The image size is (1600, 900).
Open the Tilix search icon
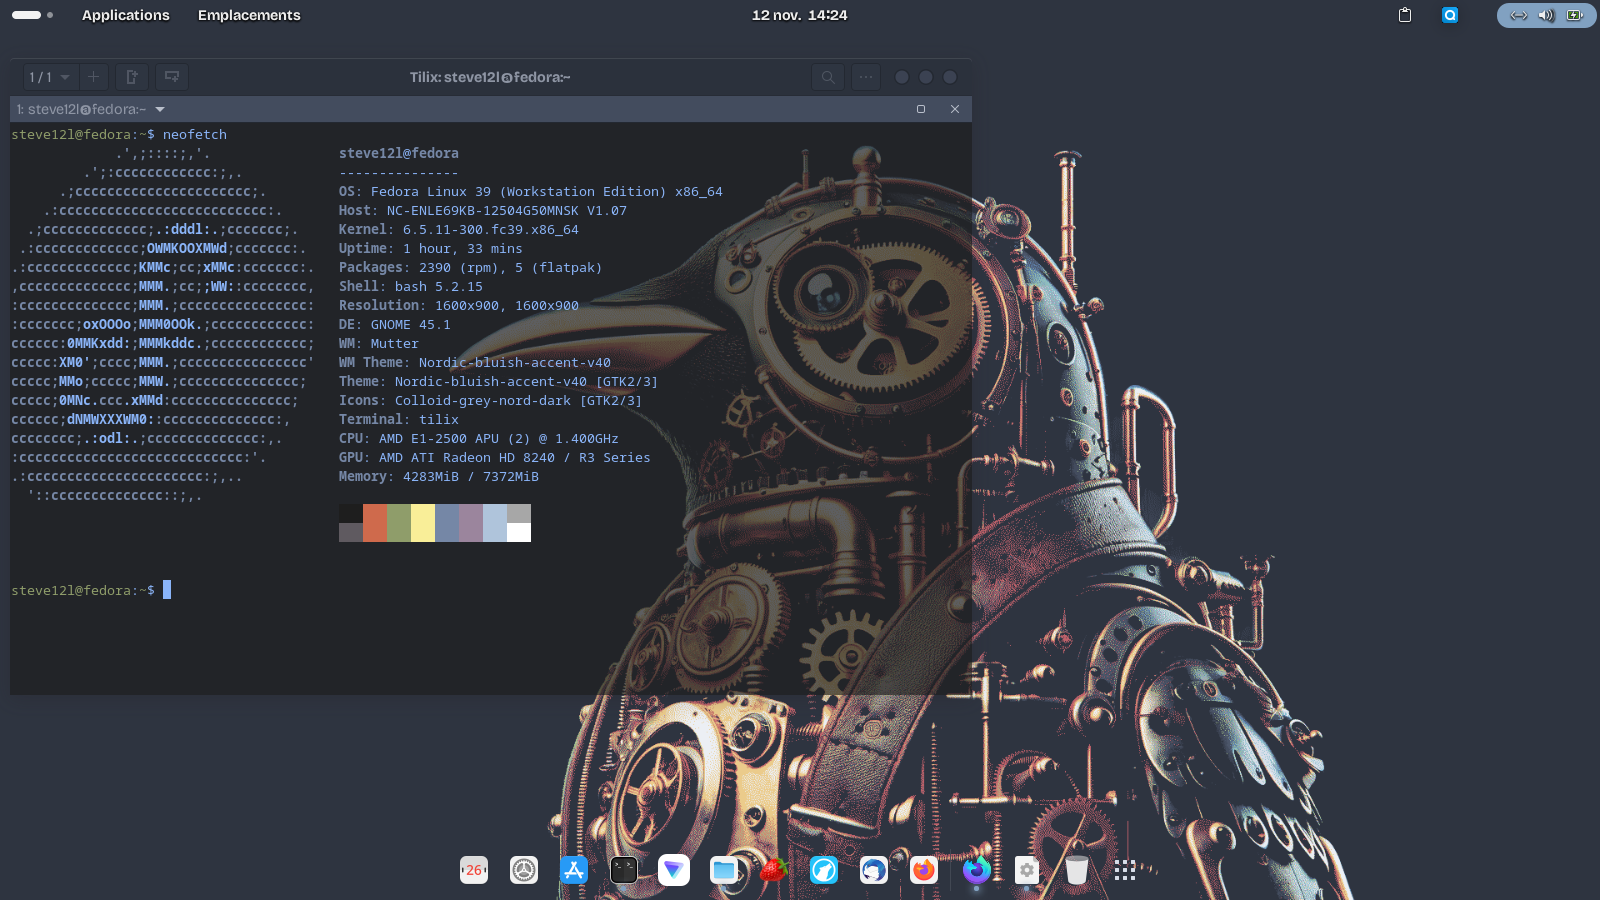828,77
